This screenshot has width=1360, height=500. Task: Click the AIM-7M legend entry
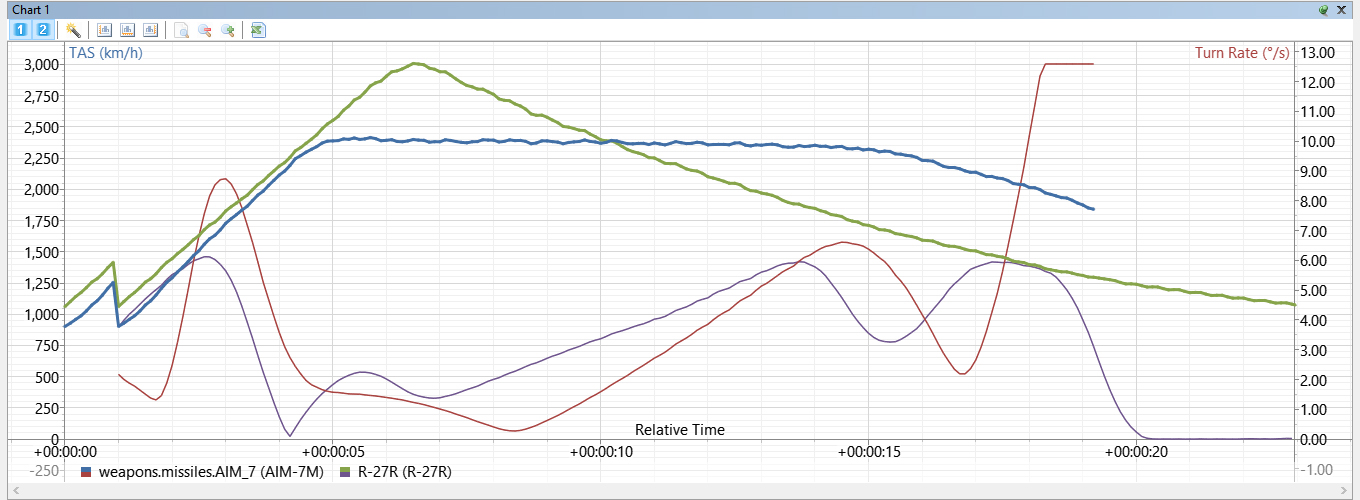pyautogui.click(x=211, y=471)
